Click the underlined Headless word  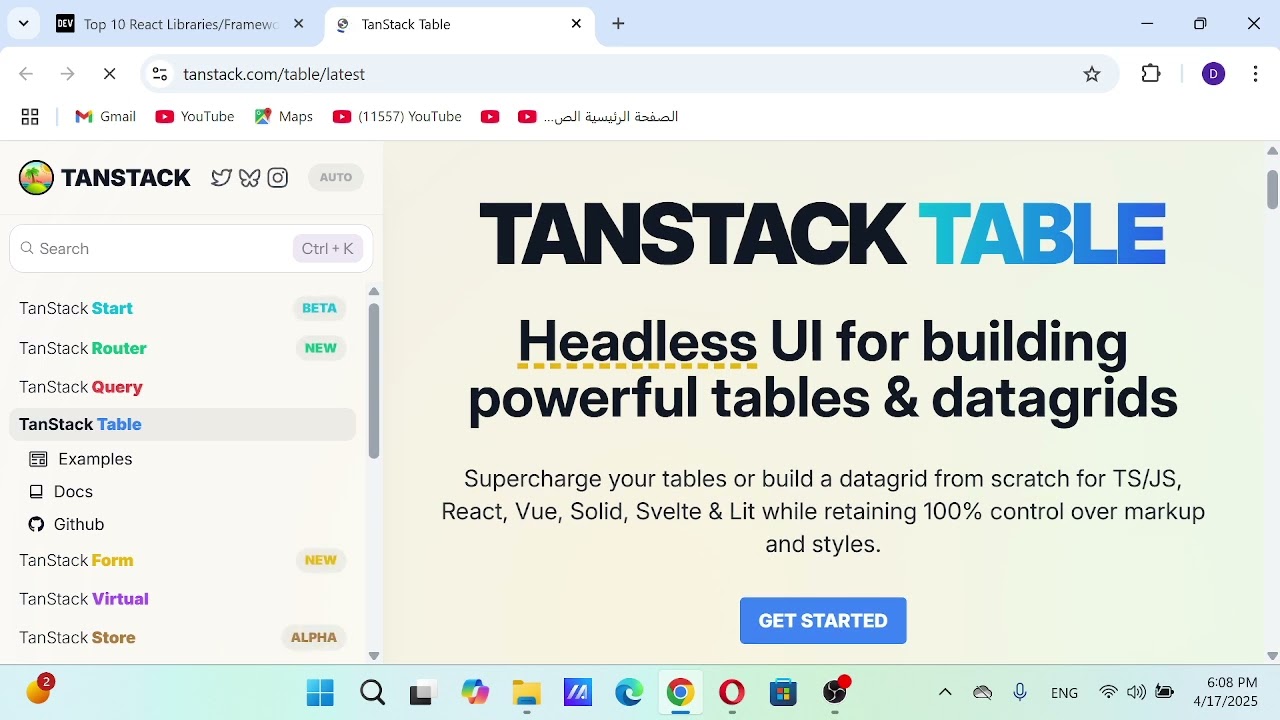coord(637,343)
